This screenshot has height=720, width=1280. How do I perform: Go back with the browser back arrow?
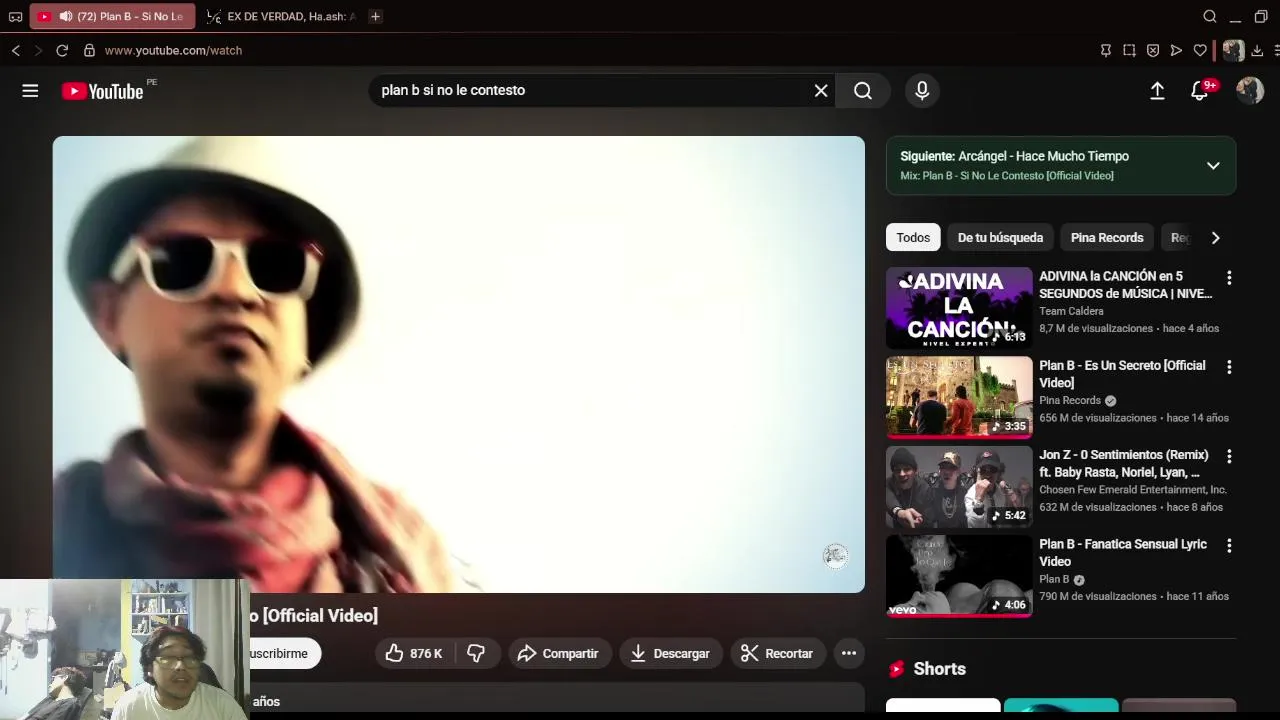[15, 50]
